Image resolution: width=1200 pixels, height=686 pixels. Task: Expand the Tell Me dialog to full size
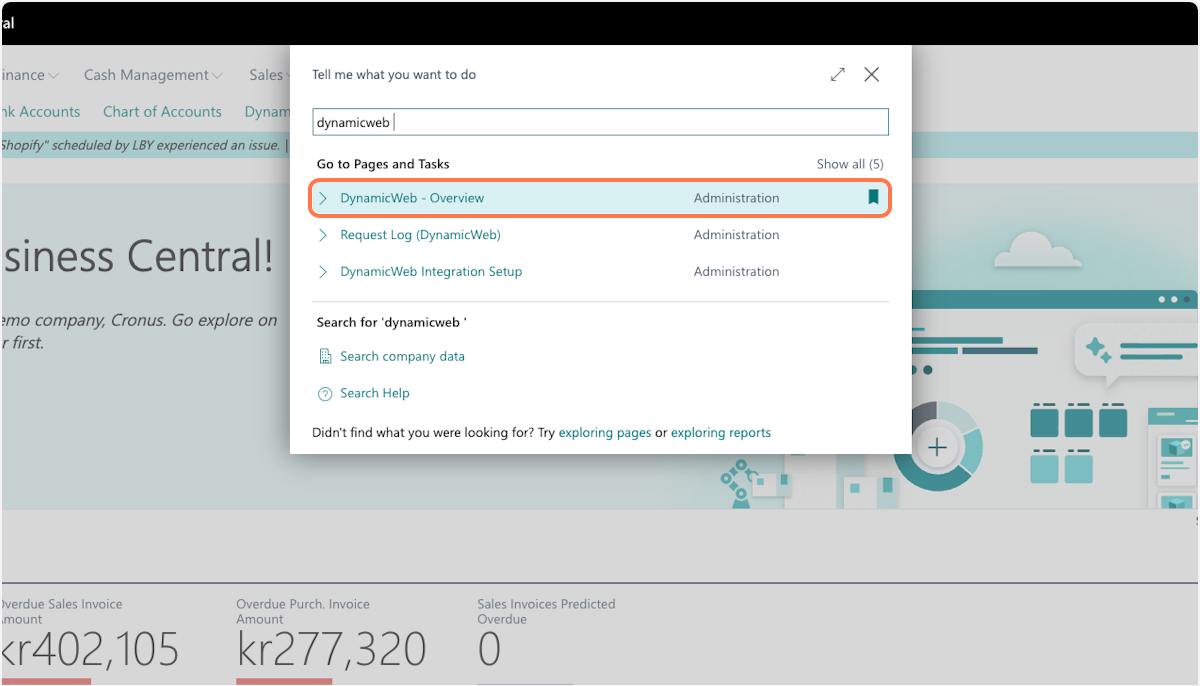[x=838, y=75]
